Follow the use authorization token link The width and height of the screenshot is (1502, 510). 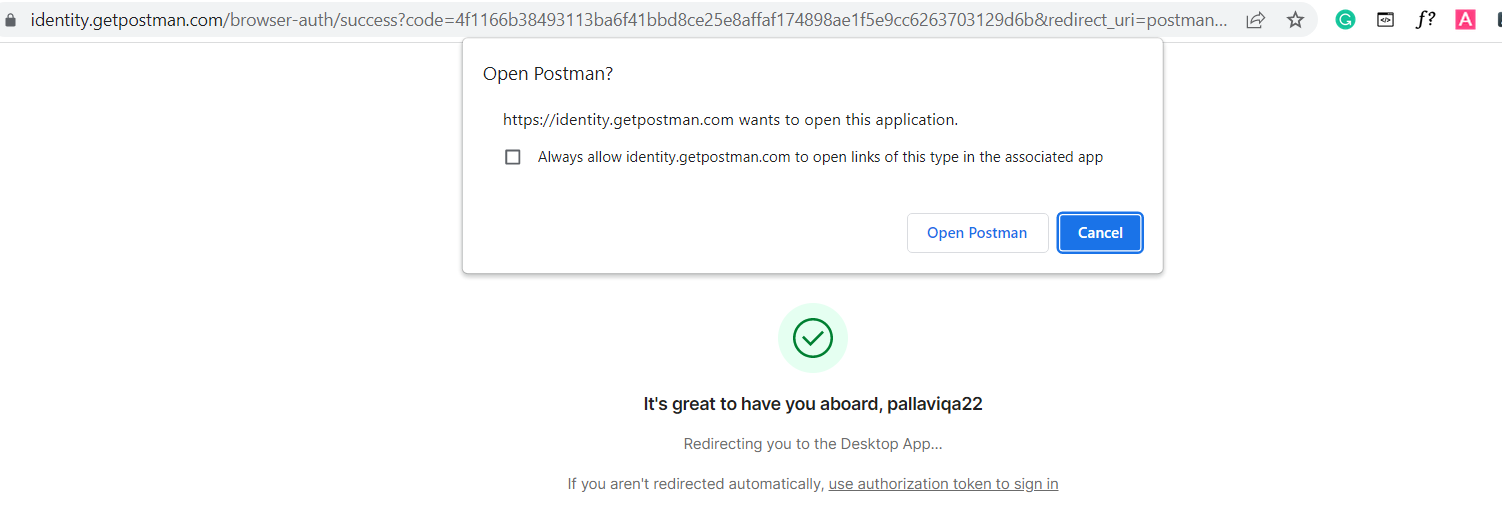pyautogui.click(x=943, y=484)
